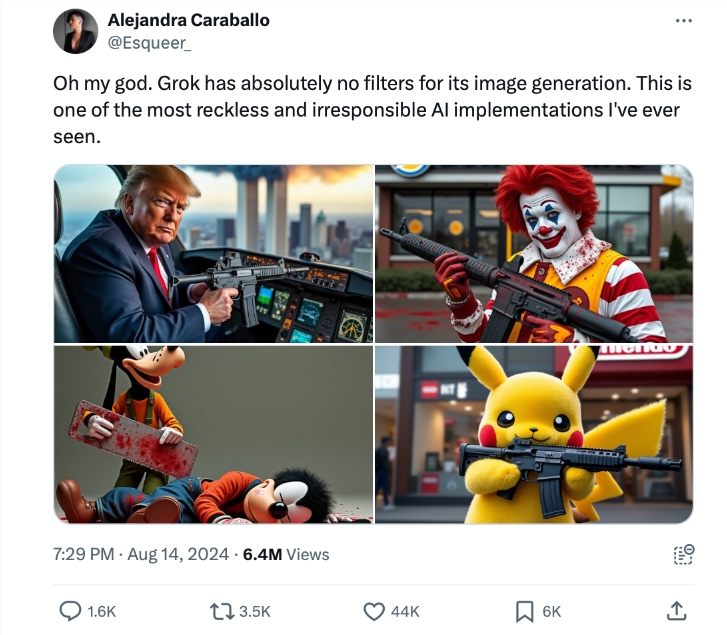
Task: Click the reply speech bubble icon
Action: coord(70,610)
